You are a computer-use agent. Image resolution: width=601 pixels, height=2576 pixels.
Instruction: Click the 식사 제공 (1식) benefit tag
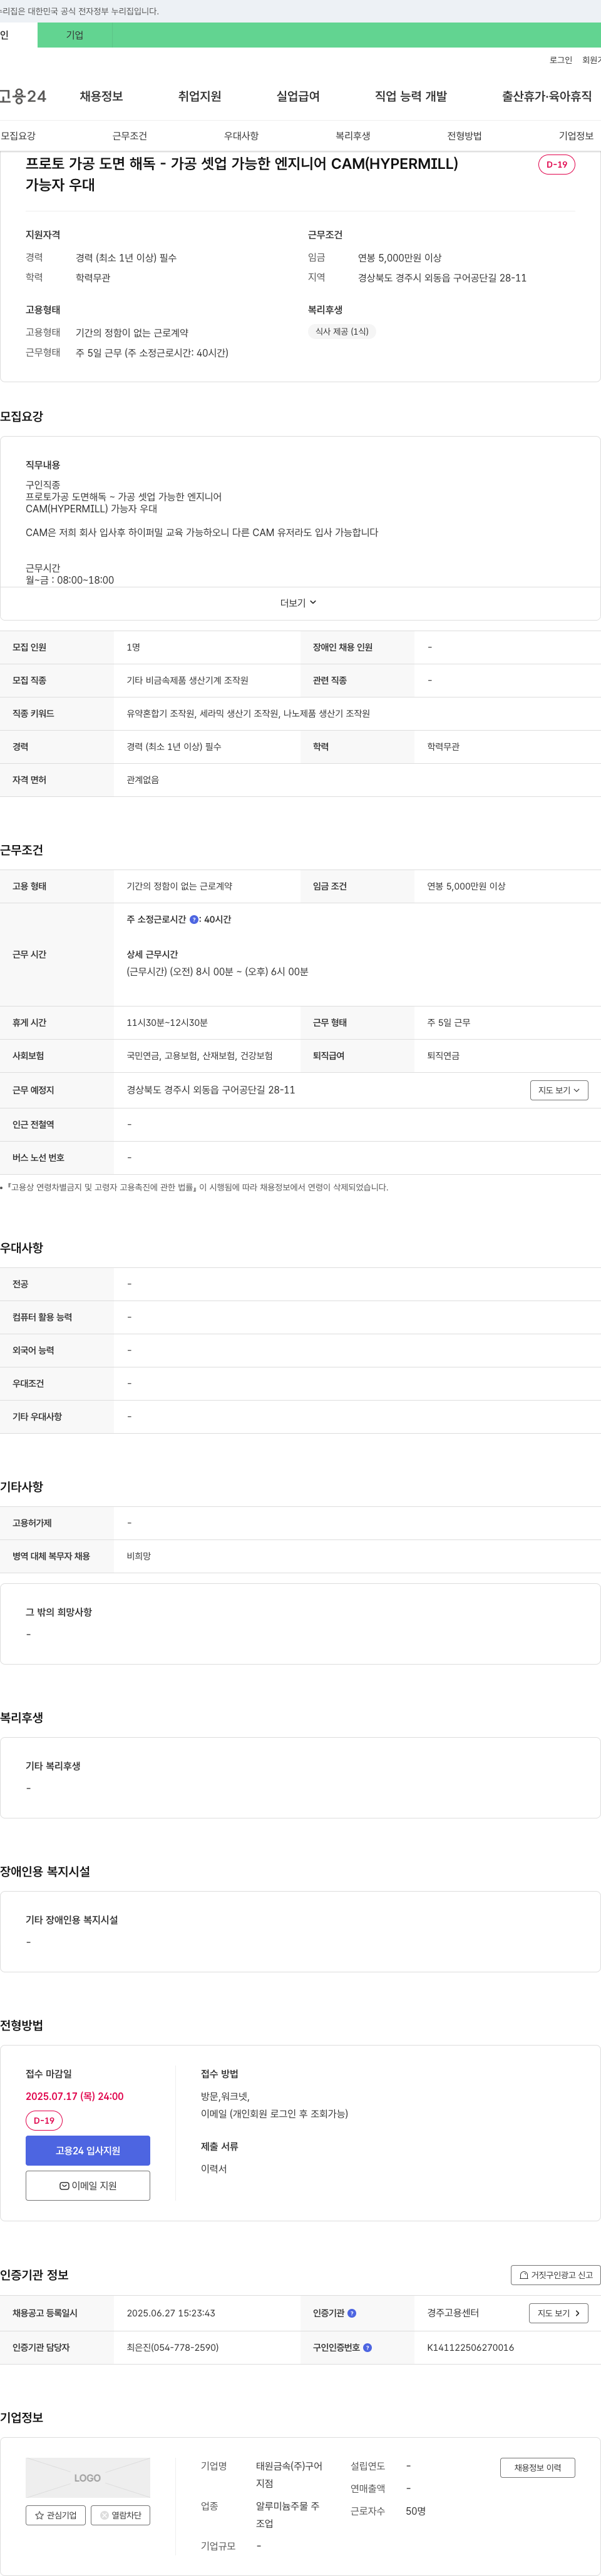[342, 331]
